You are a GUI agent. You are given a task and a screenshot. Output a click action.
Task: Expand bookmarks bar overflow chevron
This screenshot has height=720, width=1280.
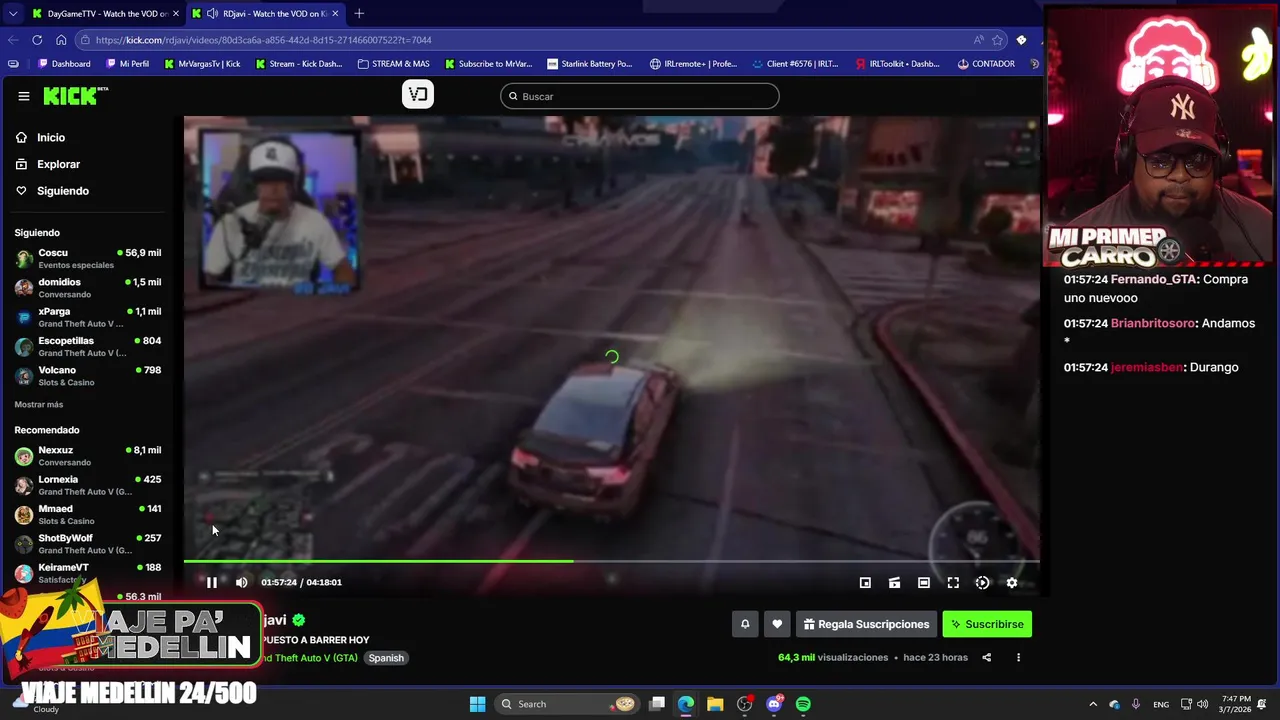coord(1034,64)
